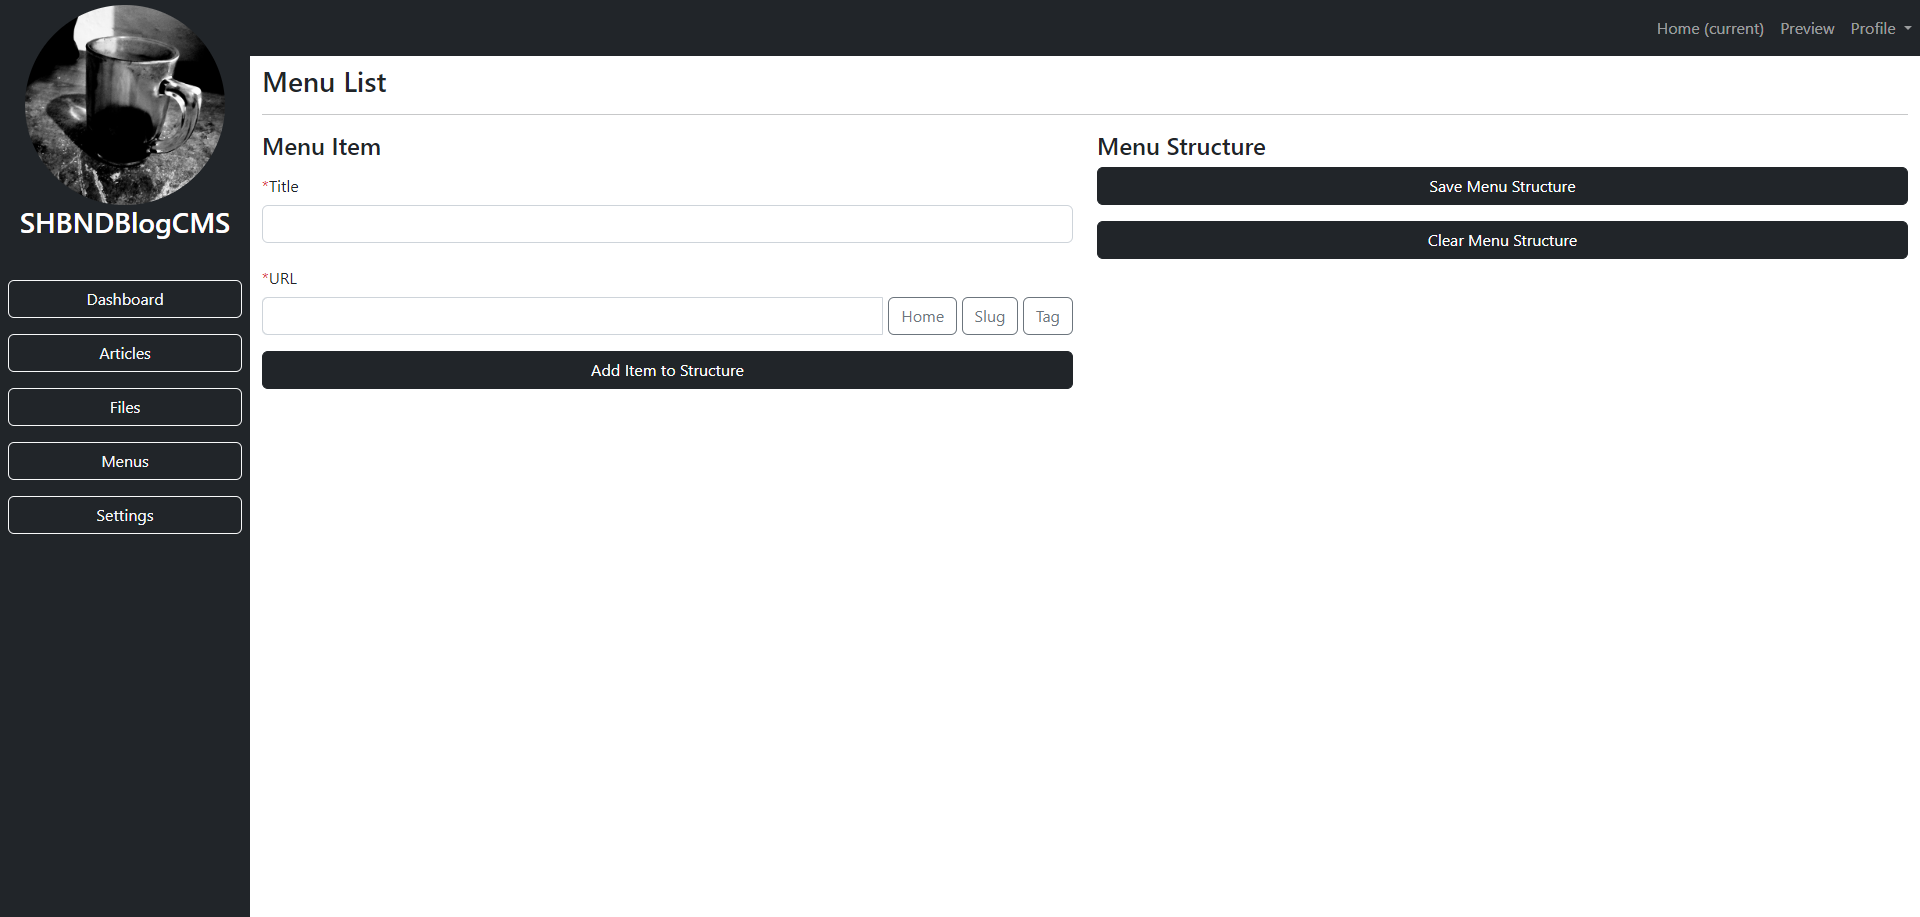This screenshot has width=1920, height=917.
Task: Open the Preview link in top bar
Action: [x=1807, y=28]
